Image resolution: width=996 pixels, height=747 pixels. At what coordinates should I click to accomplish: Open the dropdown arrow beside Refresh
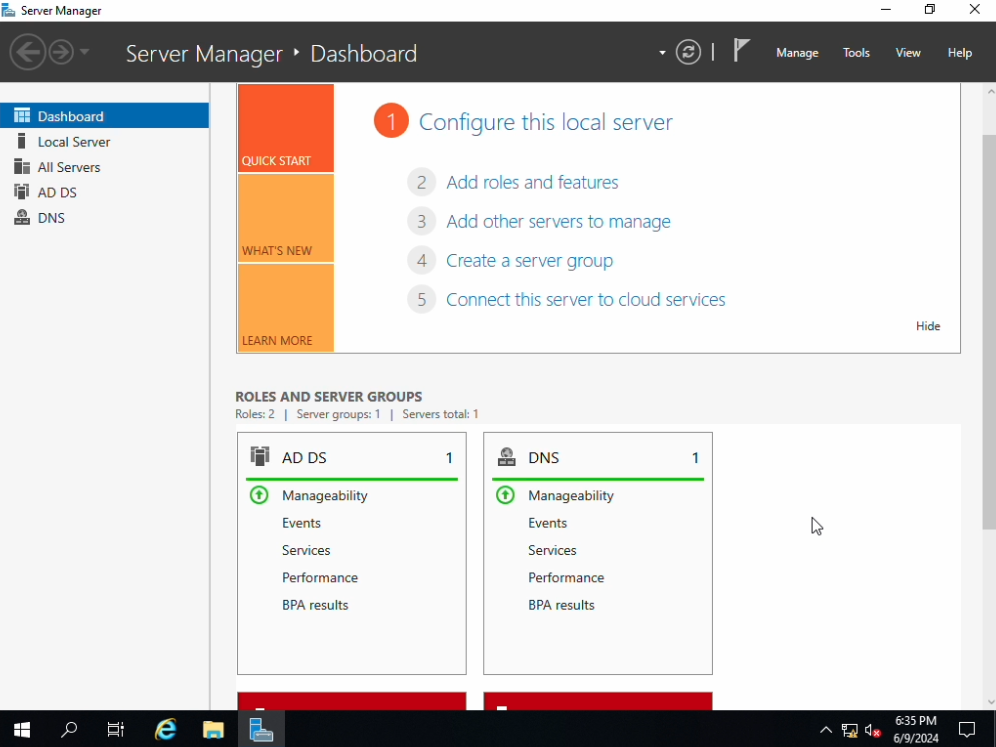coord(662,53)
